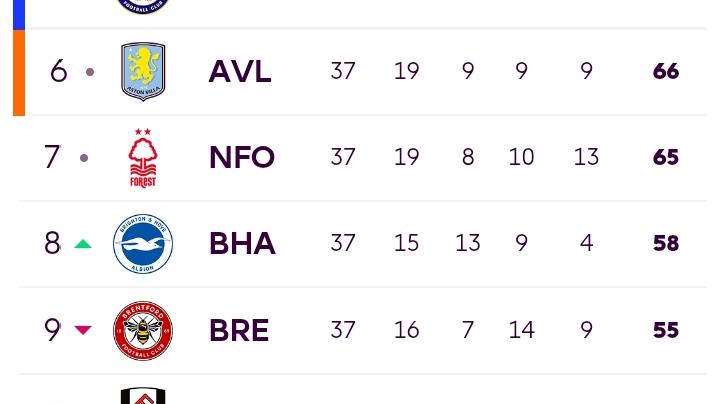
Task: Open the BHA team link
Action: click(x=242, y=243)
